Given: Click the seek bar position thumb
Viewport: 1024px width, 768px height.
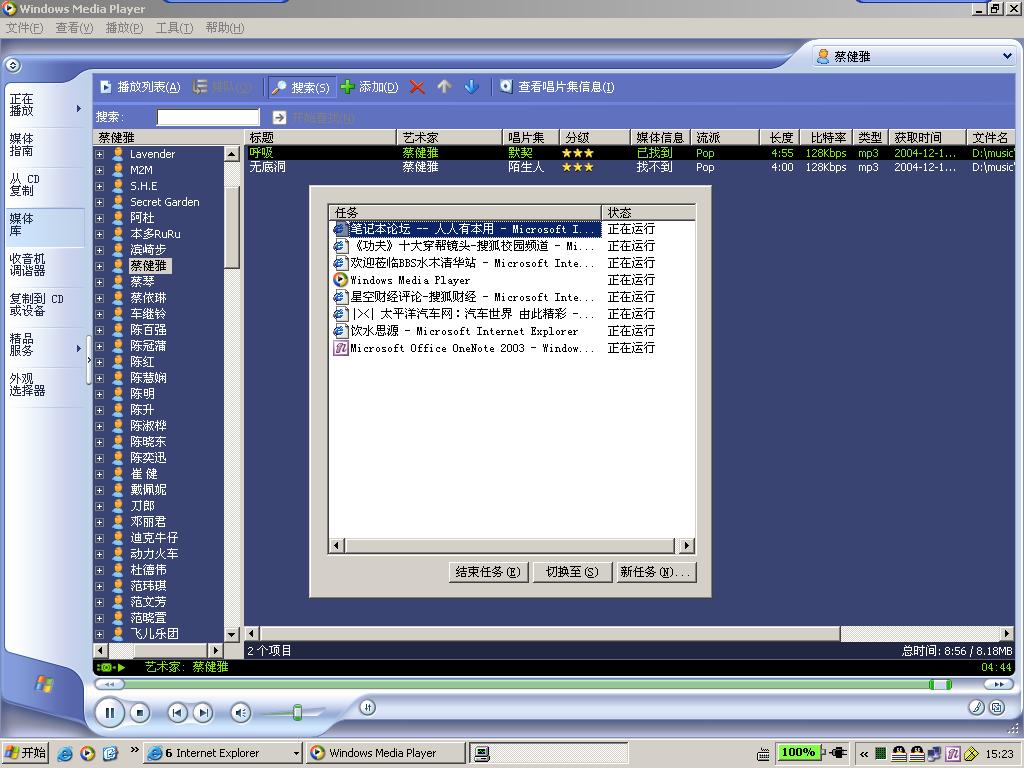Looking at the screenshot, I should pos(940,684).
